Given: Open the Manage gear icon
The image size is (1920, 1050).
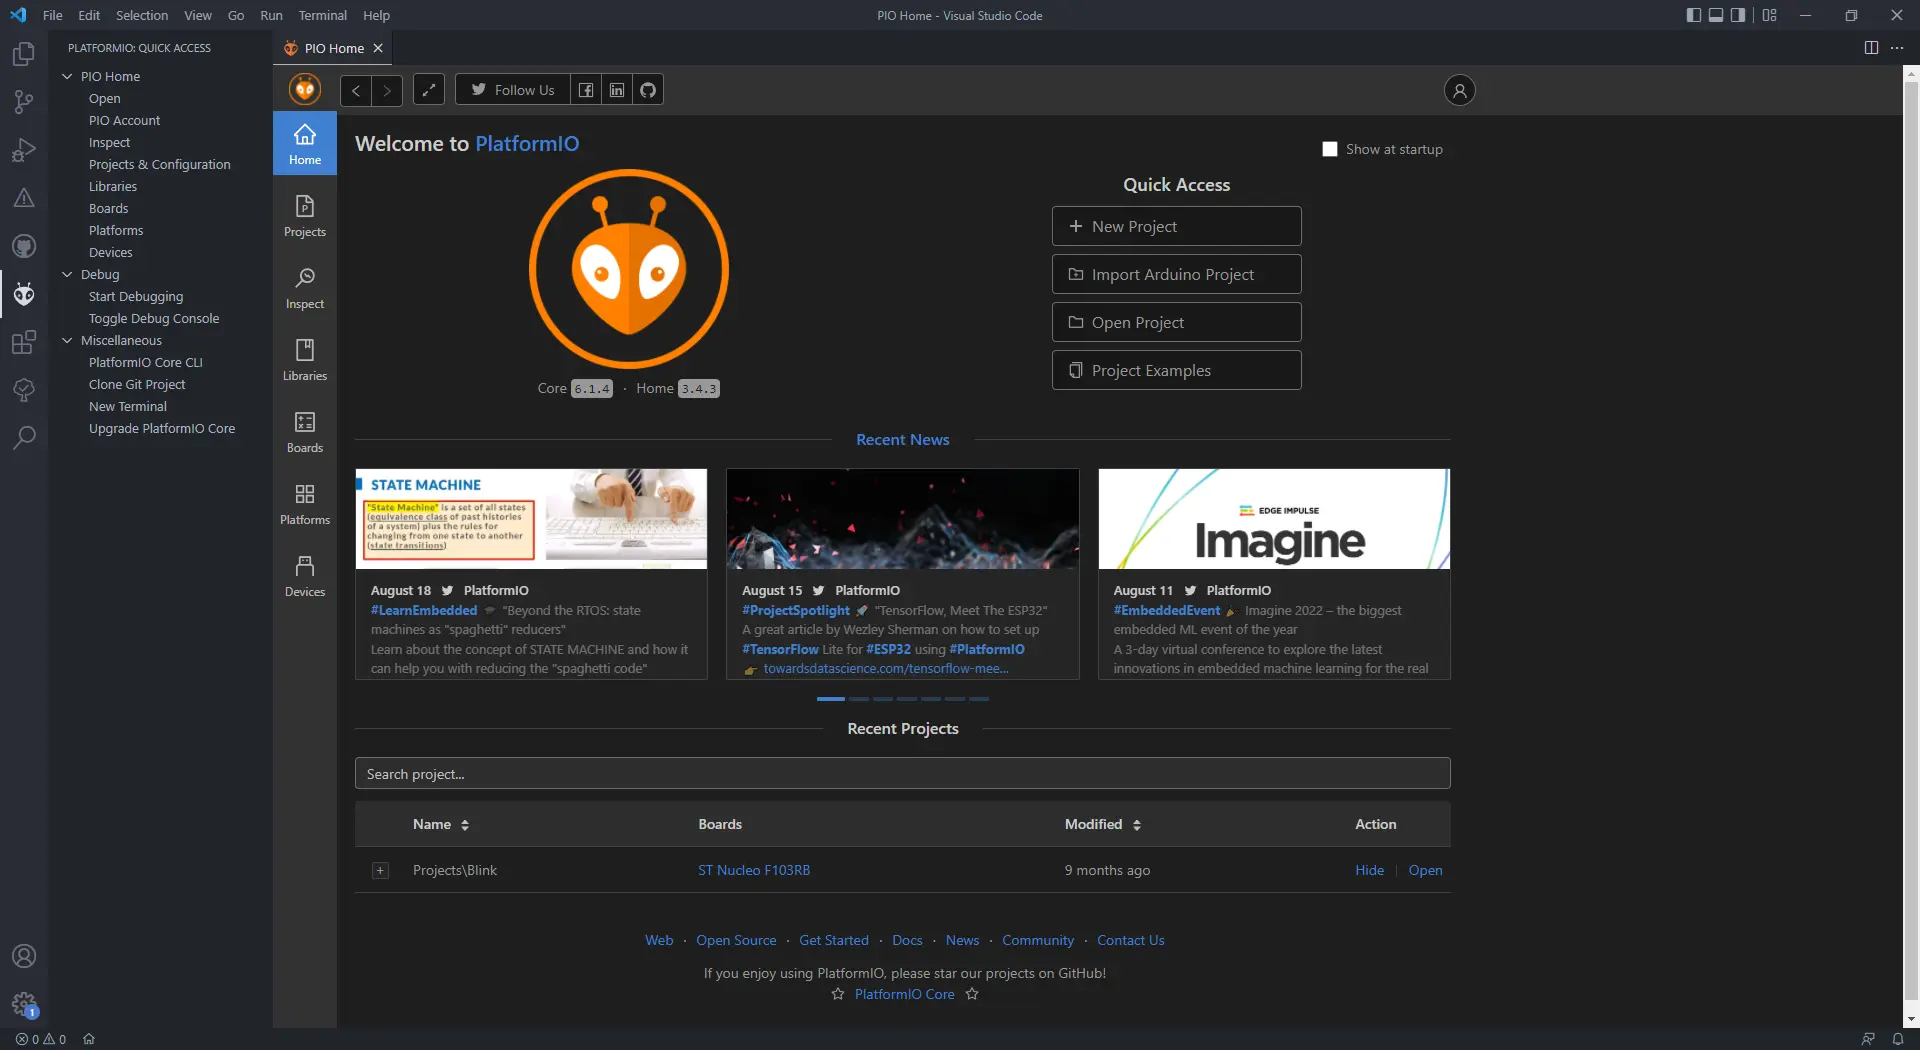Looking at the screenshot, I should 24,1004.
